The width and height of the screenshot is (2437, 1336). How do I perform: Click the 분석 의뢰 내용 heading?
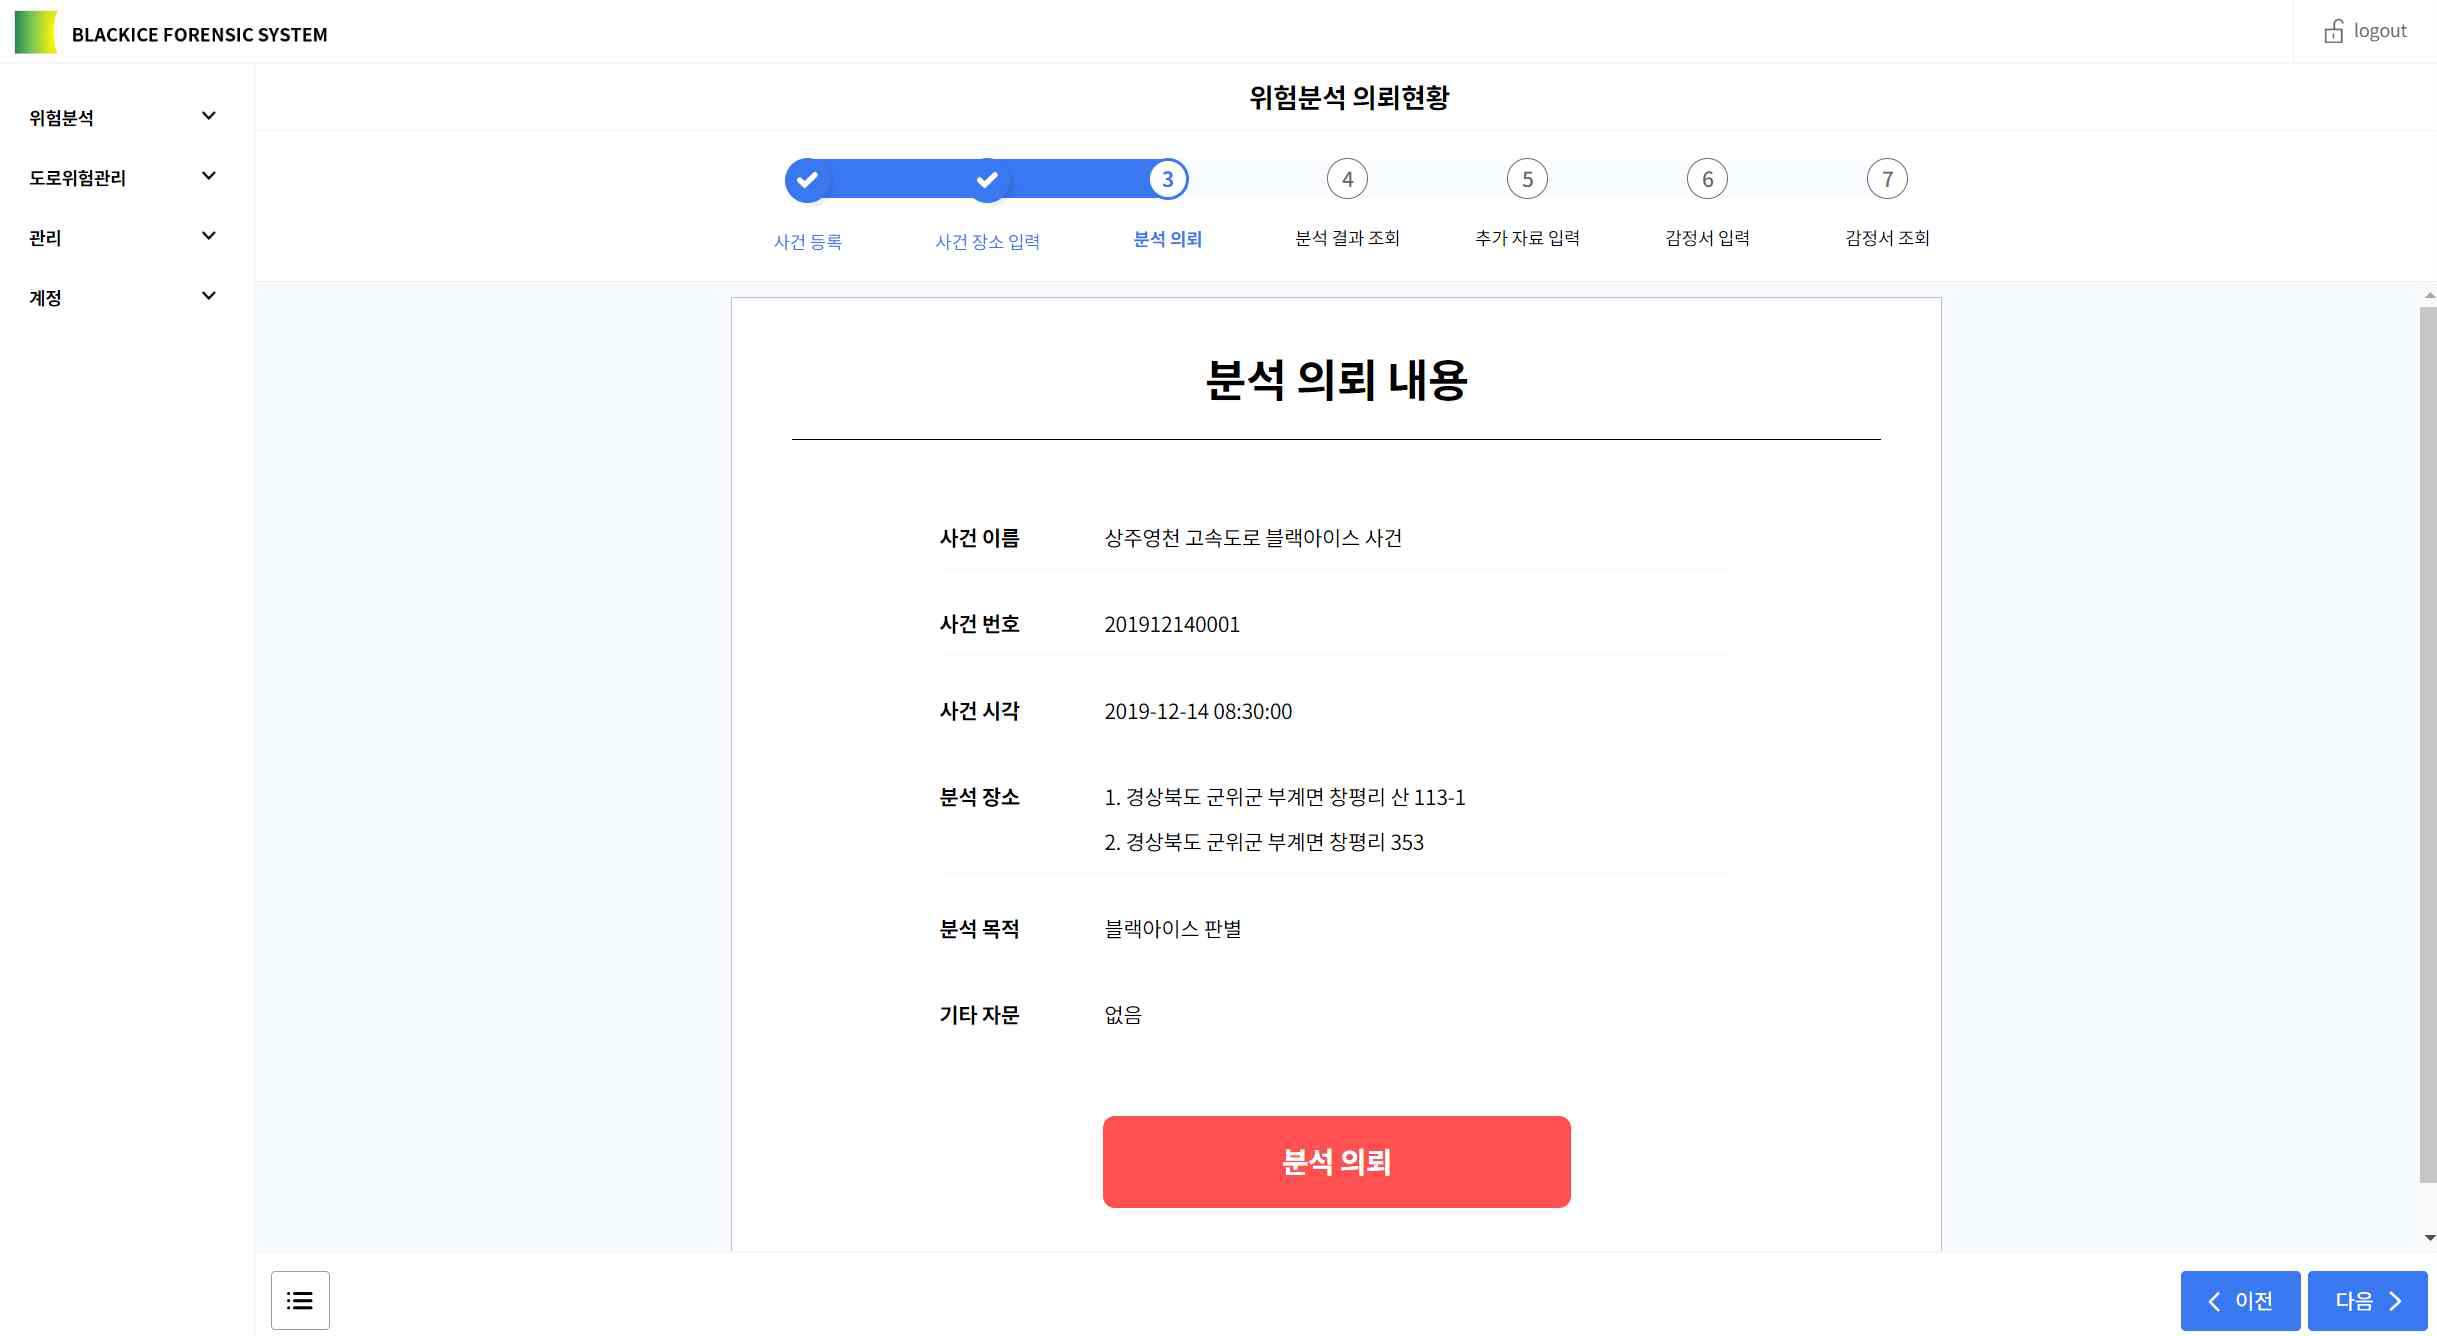point(1336,381)
